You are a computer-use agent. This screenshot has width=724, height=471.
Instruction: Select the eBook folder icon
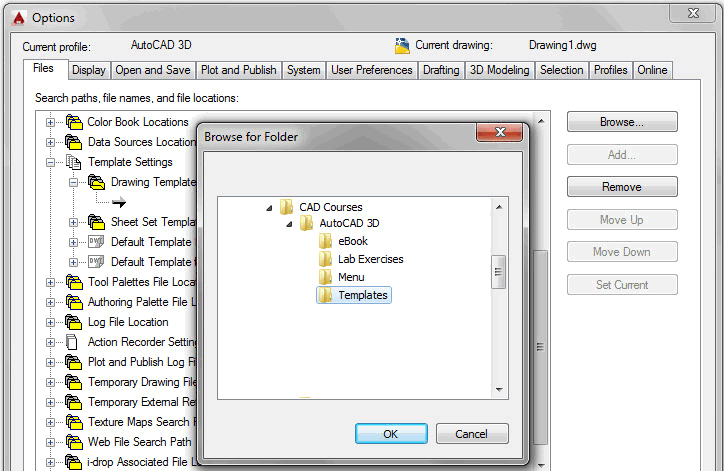pos(325,241)
